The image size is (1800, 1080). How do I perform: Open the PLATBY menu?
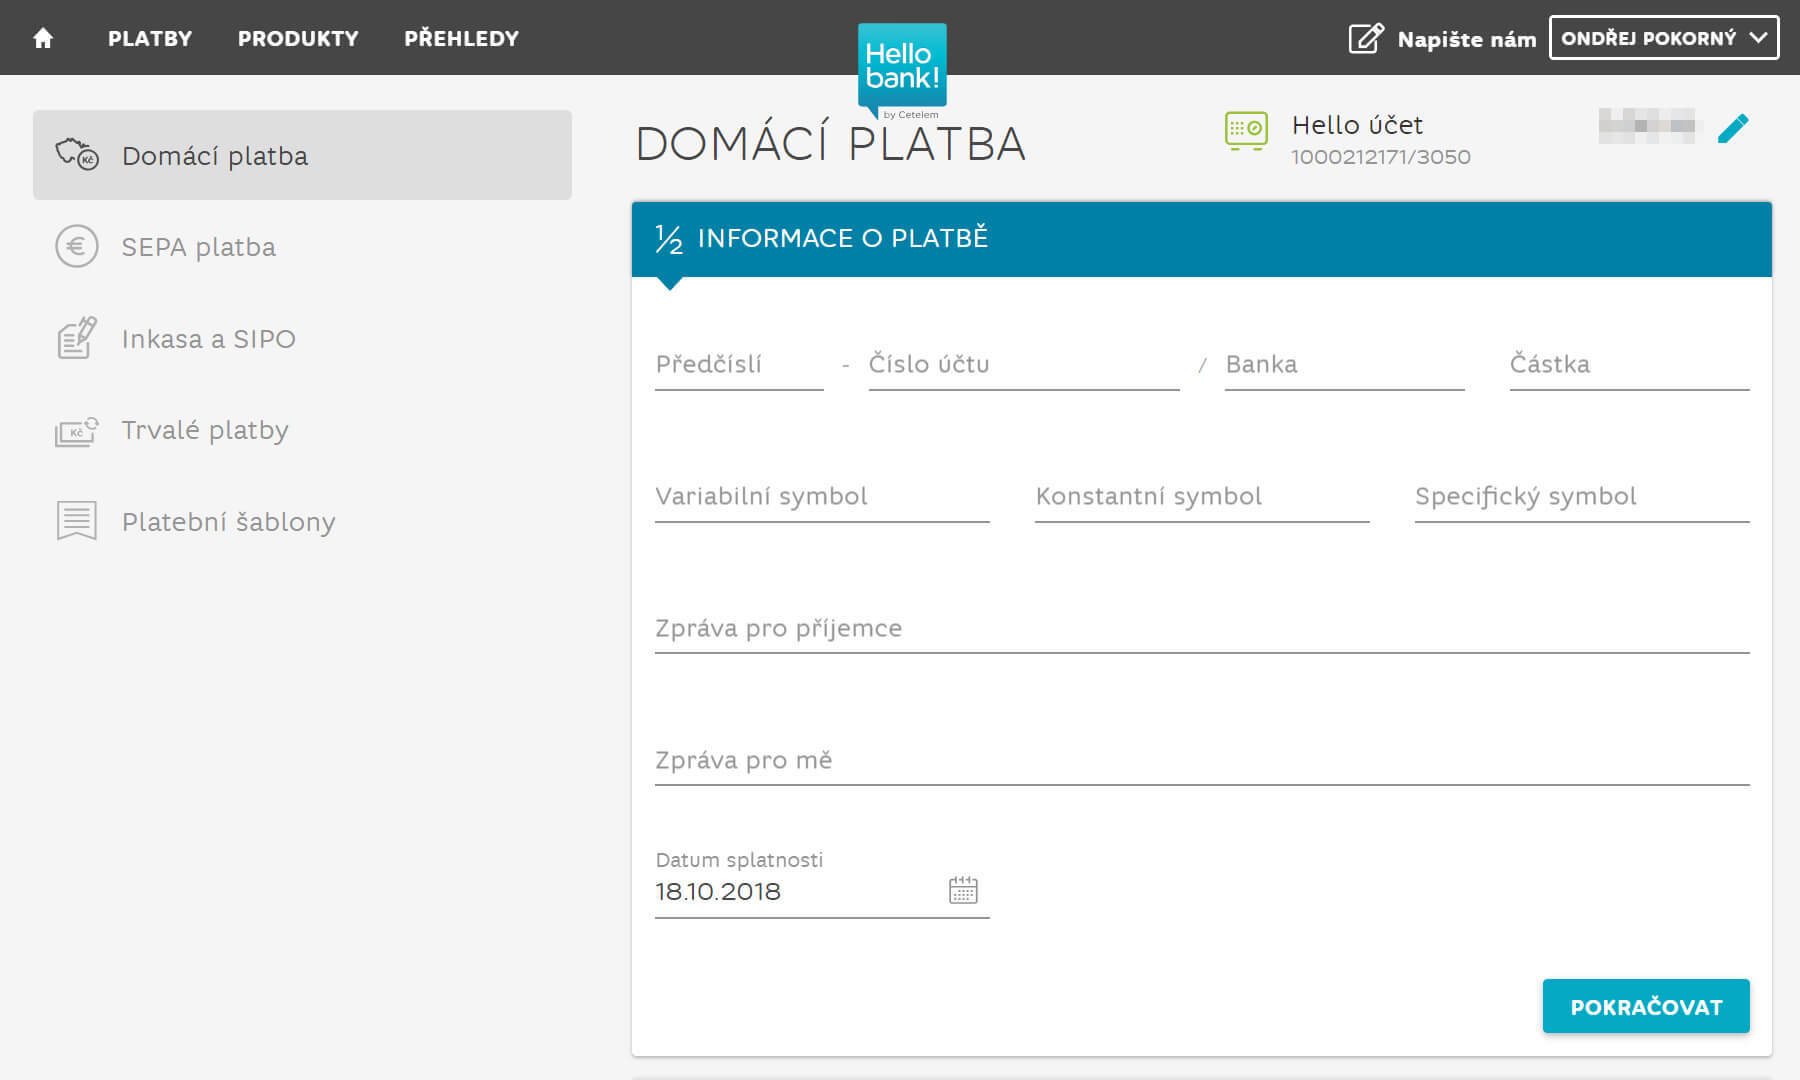point(149,38)
